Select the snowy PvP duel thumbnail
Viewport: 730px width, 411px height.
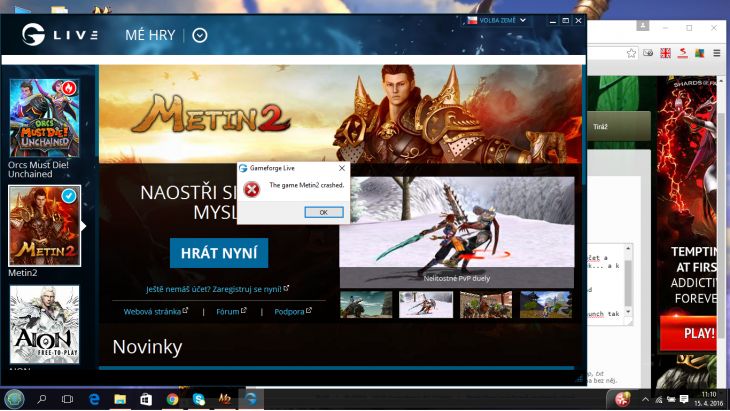pyautogui.click(x=426, y=304)
